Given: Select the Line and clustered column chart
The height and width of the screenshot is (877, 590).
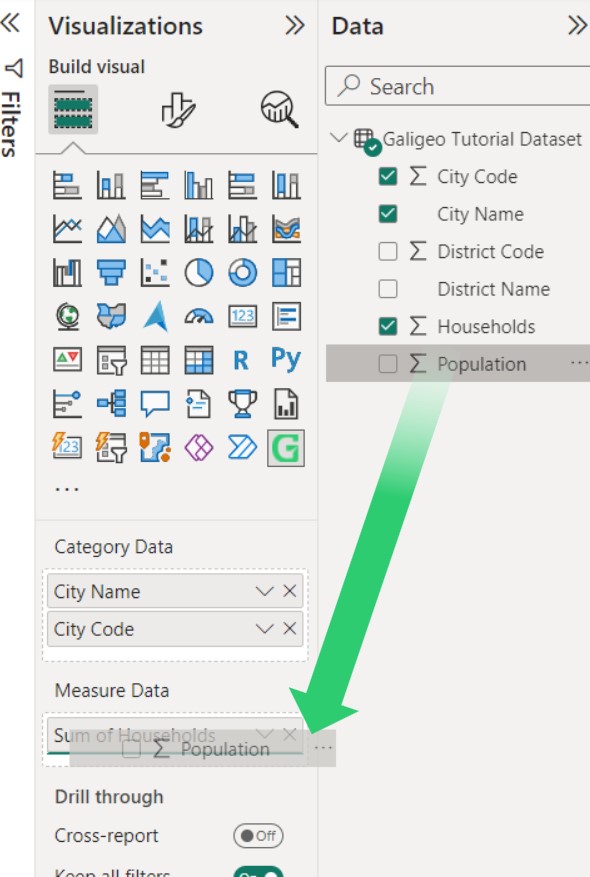Looking at the screenshot, I should (x=242, y=229).
